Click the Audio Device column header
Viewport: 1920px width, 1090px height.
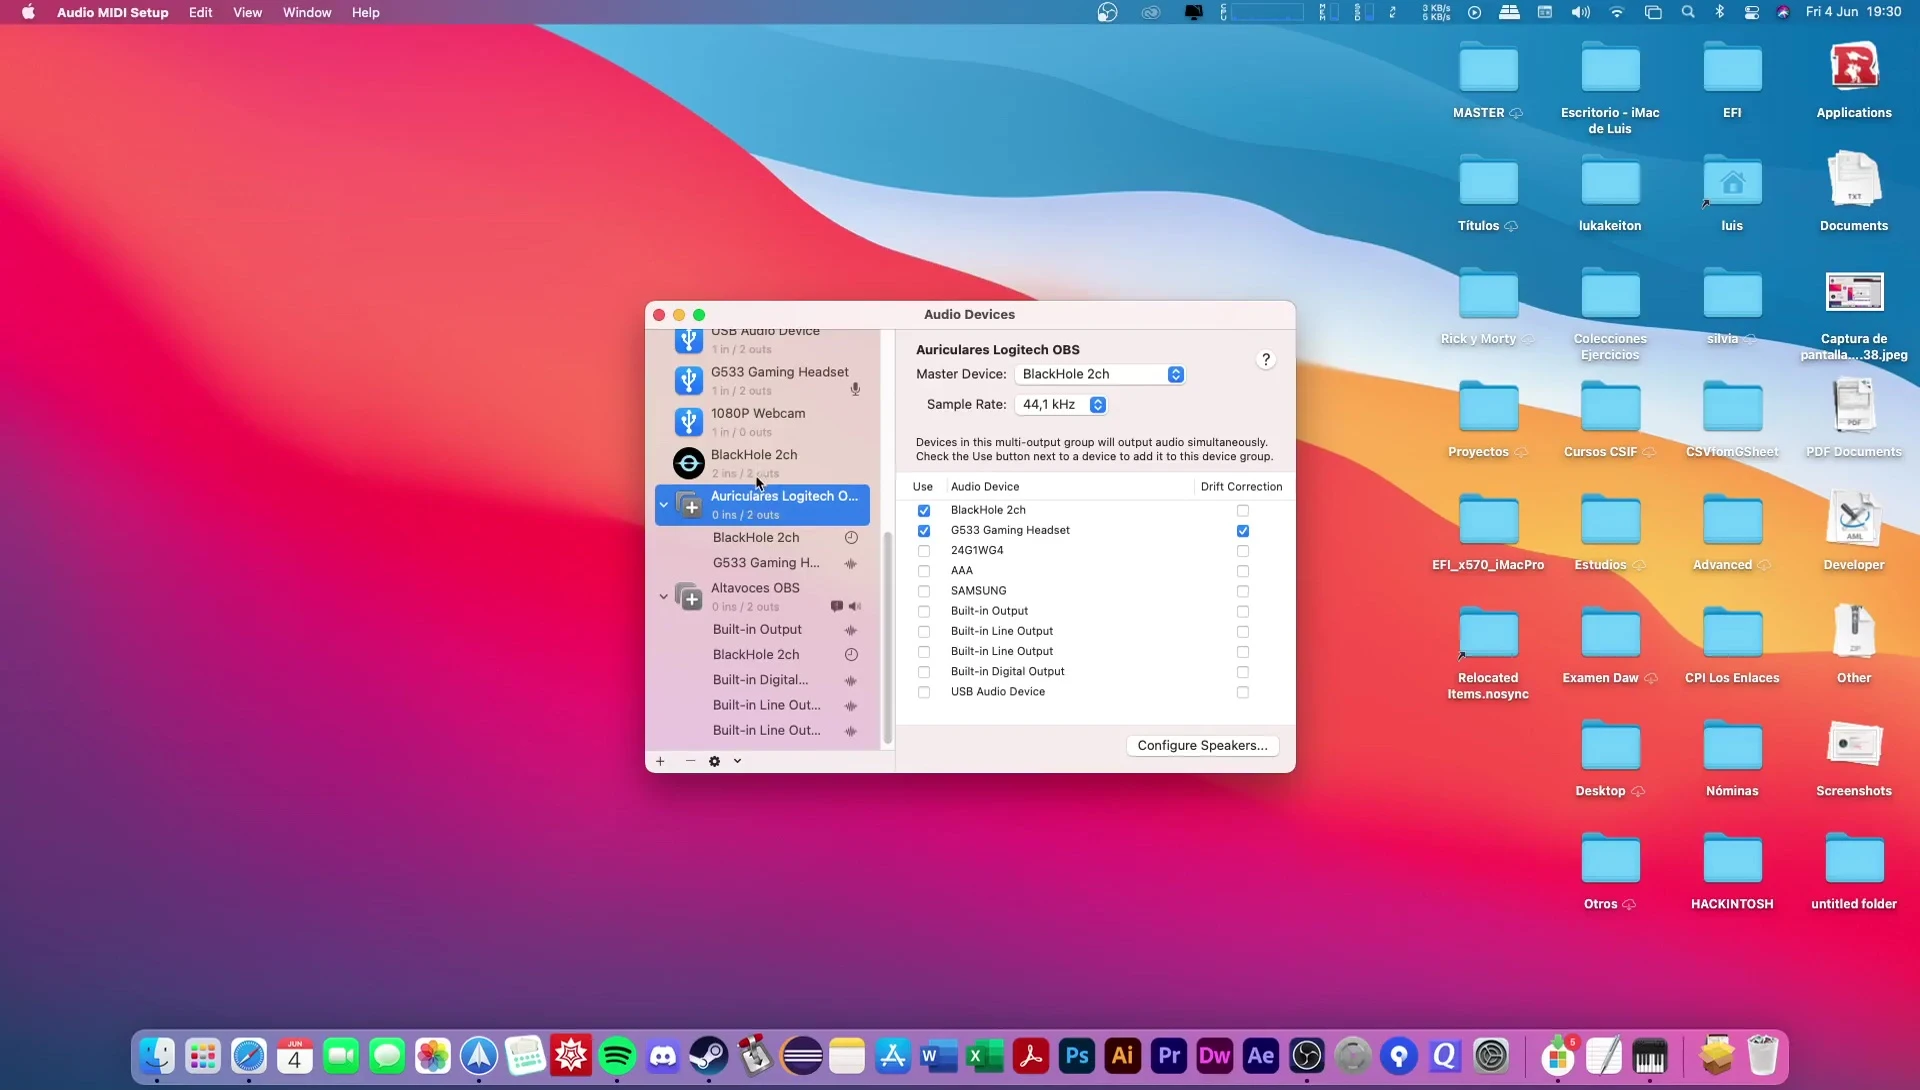pyautogui.click(x=985, y=487)
